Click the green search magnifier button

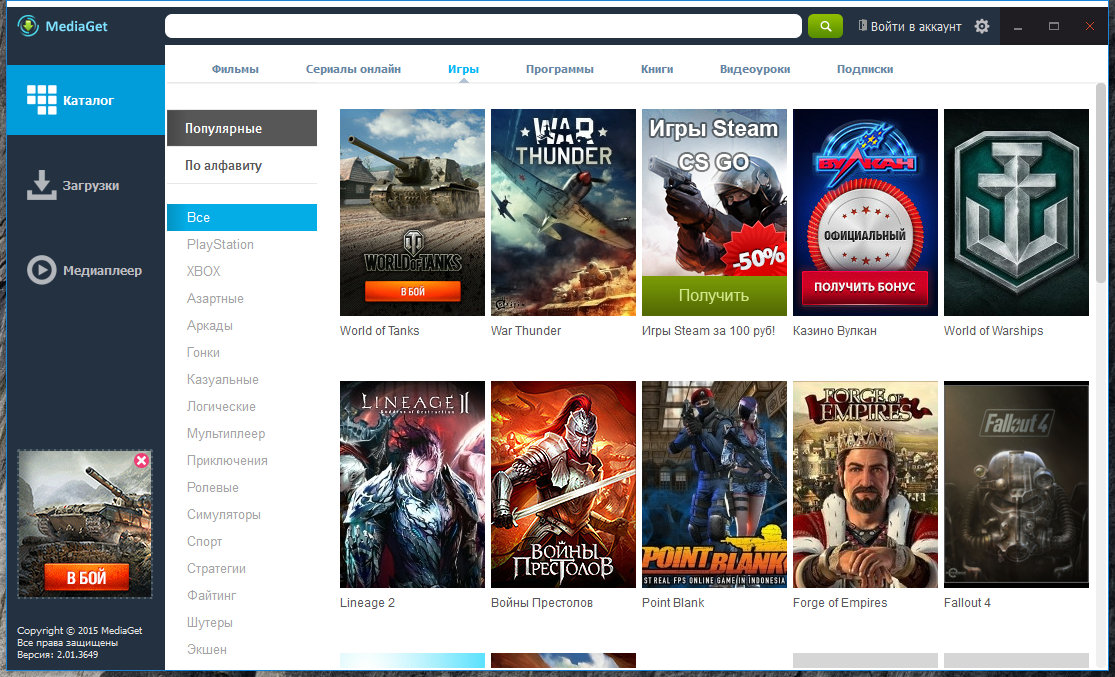pyautogui.click(x=825, y=26)
